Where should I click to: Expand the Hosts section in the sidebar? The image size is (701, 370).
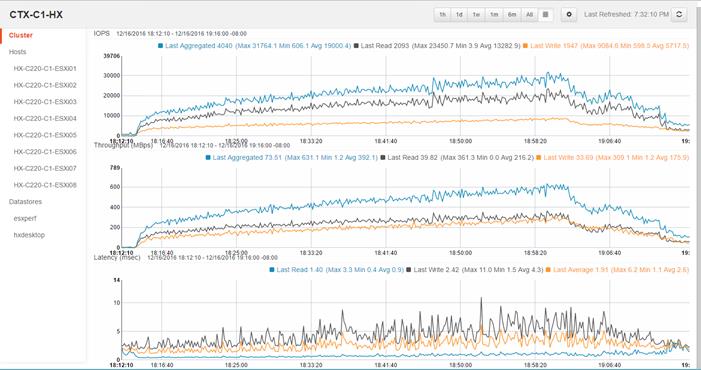17,52
